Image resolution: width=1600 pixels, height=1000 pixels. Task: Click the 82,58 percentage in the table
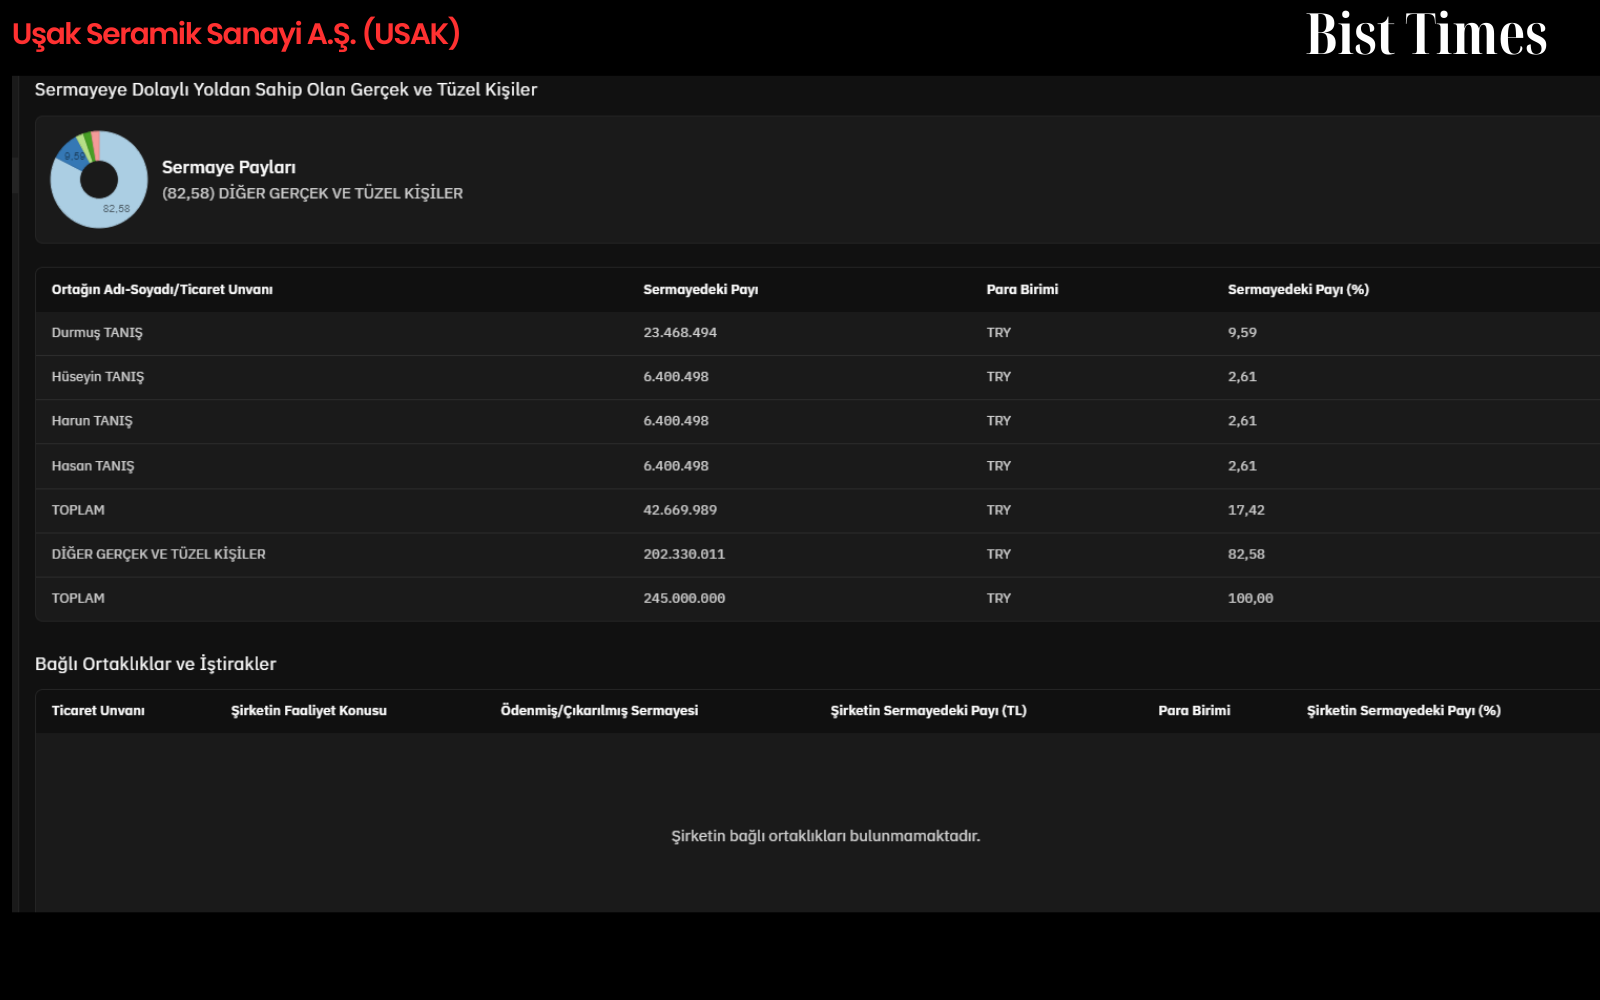pos(1246,554)
